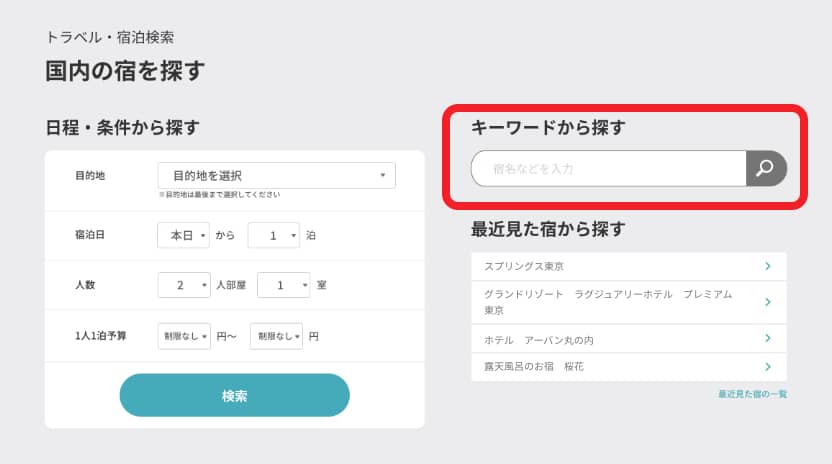Screen dimensions: 832x464
Task: Click chevron arrow next to スプリングス東京
Action: coord(767,266)
